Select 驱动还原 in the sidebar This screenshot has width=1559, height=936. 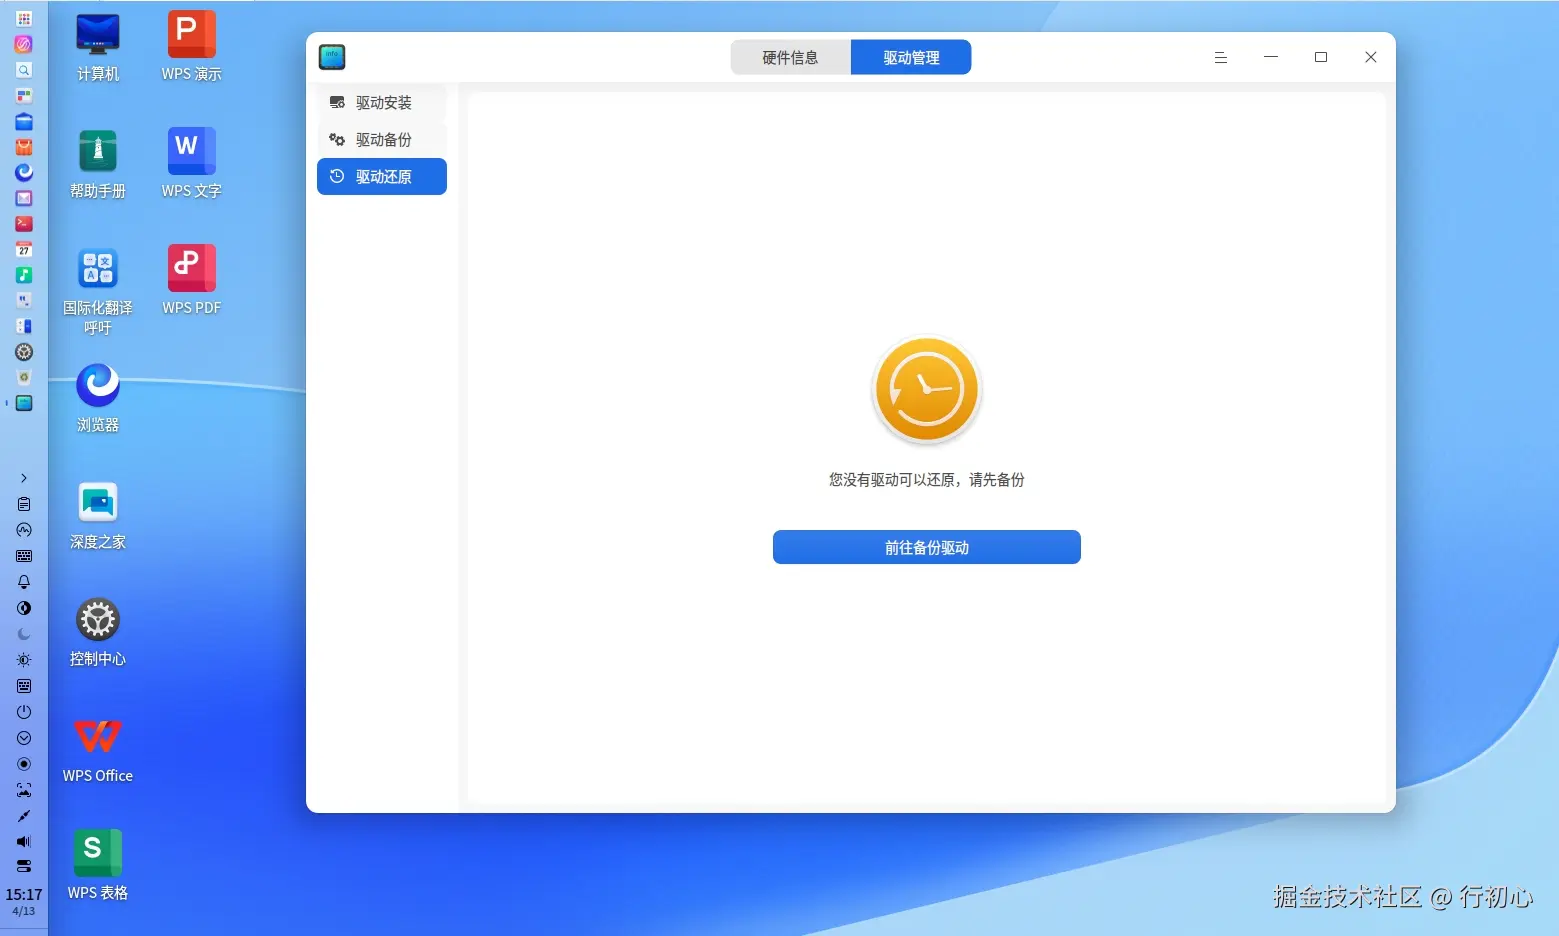tap(382, 177)
